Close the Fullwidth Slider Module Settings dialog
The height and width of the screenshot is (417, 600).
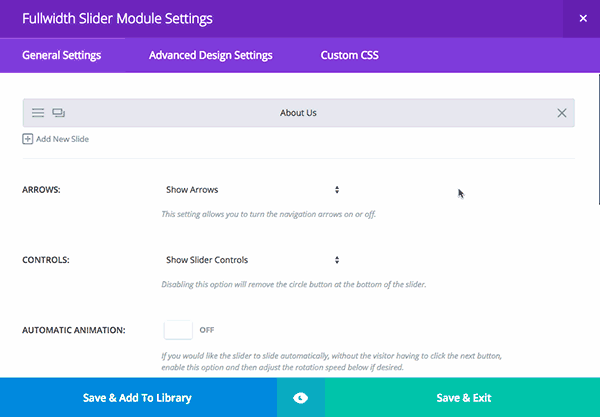(582, 18)
